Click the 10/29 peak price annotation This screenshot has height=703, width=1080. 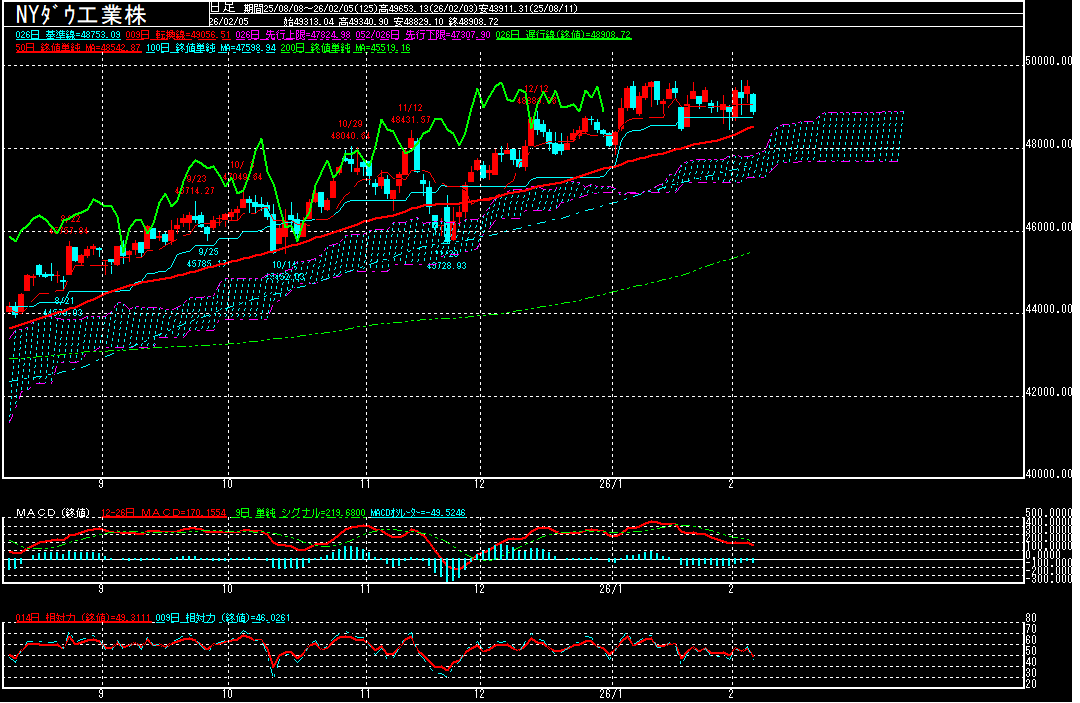pyautogui.click(x=349, y=129)
